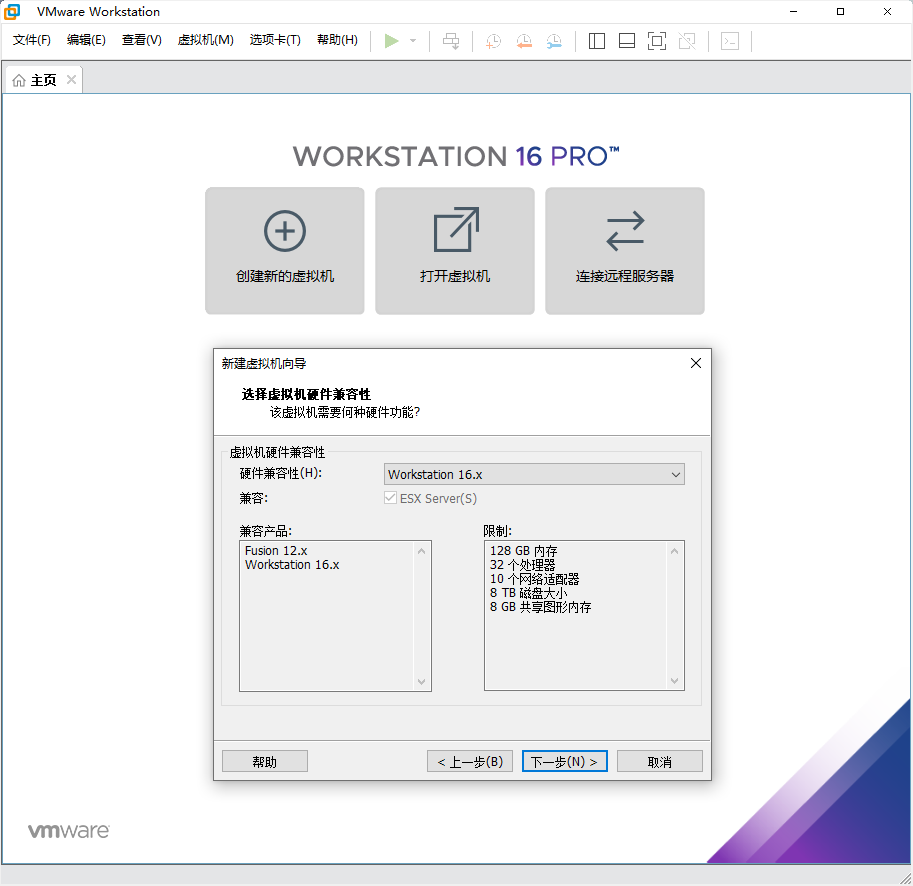Click the 打开虚拟机 open icon
The width and height of the screenshot is (913, 886).
pyautogui.click(x=456, y=229)
